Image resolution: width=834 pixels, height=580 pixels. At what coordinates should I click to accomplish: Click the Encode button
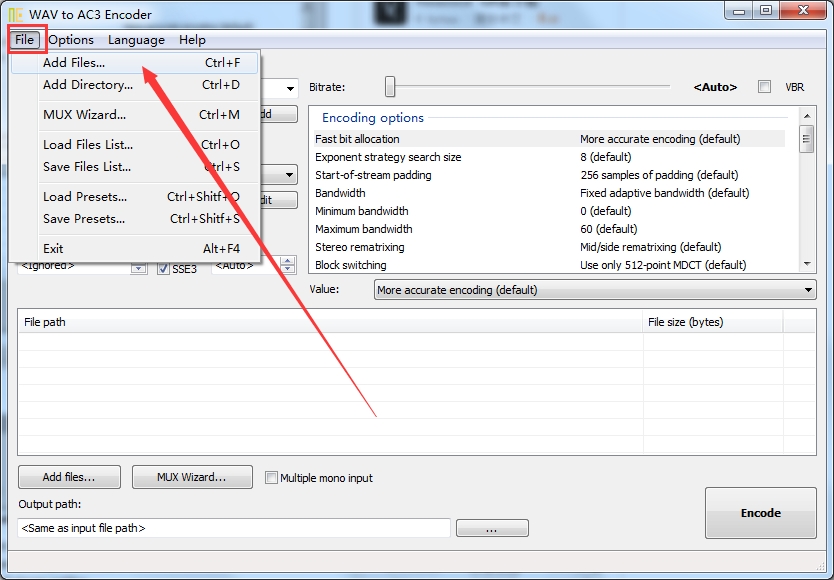[761, 513]
